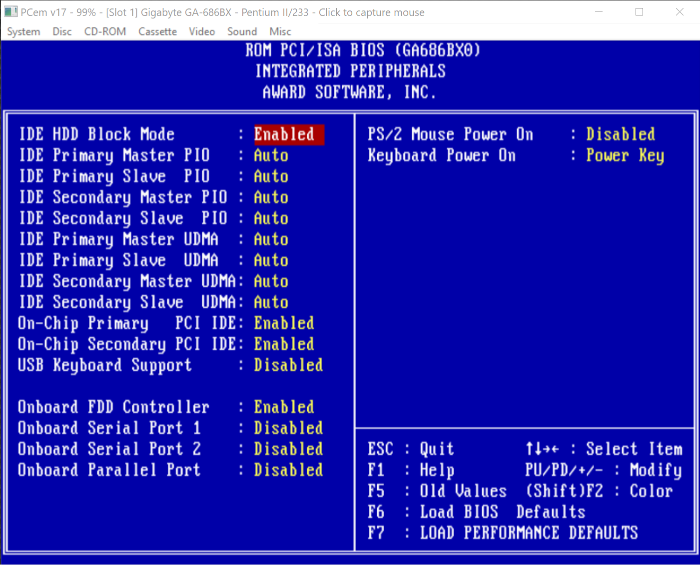
Task: Click IDE Secondary Slave UDMA Auto value
Action: coord(271,303)
